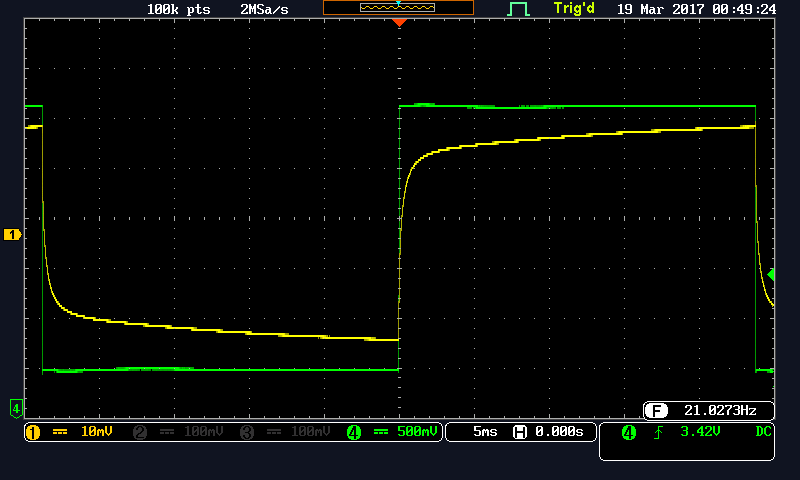Screen dimensions: 800x480
Task: Click the channel 1 DC coupling symbol
Action: [60, 432]
